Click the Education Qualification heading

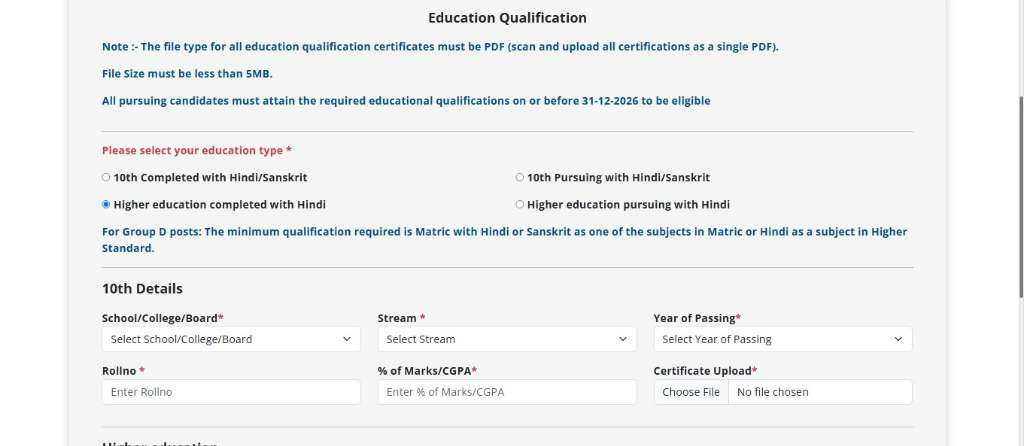[507, 18]
